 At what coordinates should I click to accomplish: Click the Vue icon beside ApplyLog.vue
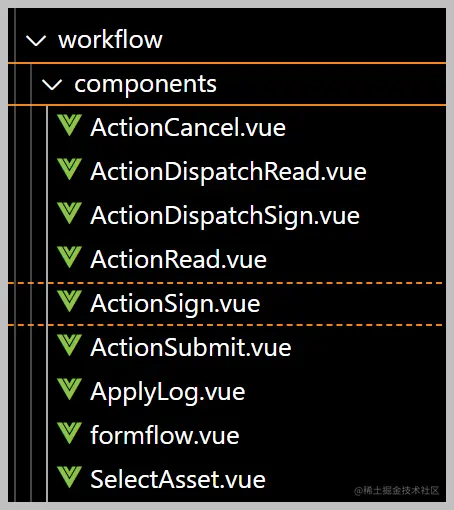coord(69,389)
